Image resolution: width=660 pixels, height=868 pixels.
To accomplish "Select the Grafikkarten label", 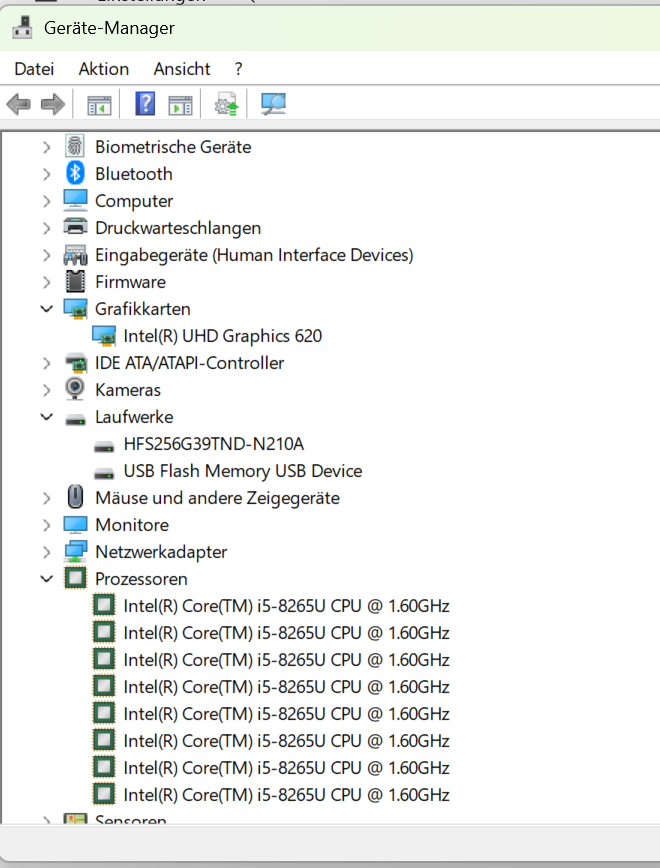I will [142, 308].
